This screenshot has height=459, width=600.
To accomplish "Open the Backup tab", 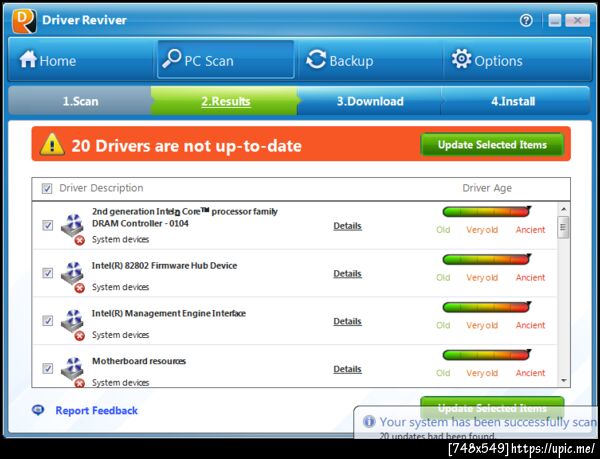I will point(370,60).
